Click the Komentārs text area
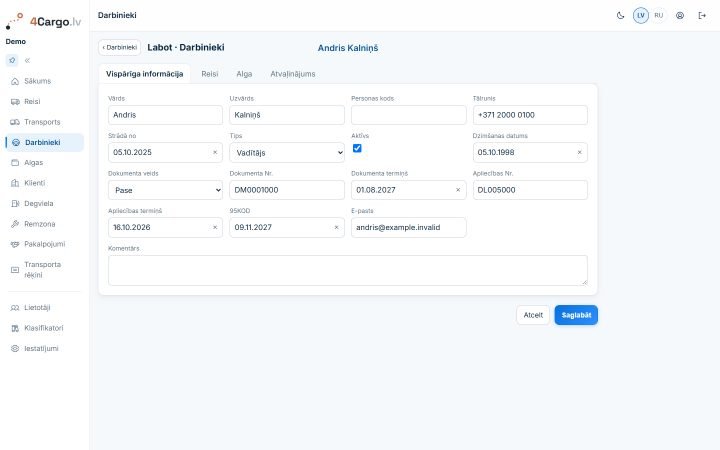Screen dimensions: 720x450 pos(348,270)
